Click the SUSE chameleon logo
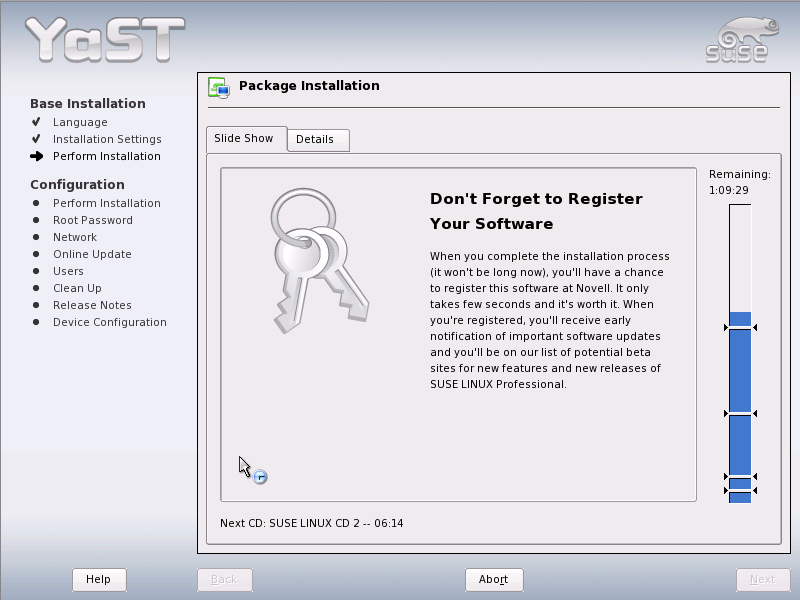Screen dimensions: 800x600 pyautogui.click(x=742, y=40)
